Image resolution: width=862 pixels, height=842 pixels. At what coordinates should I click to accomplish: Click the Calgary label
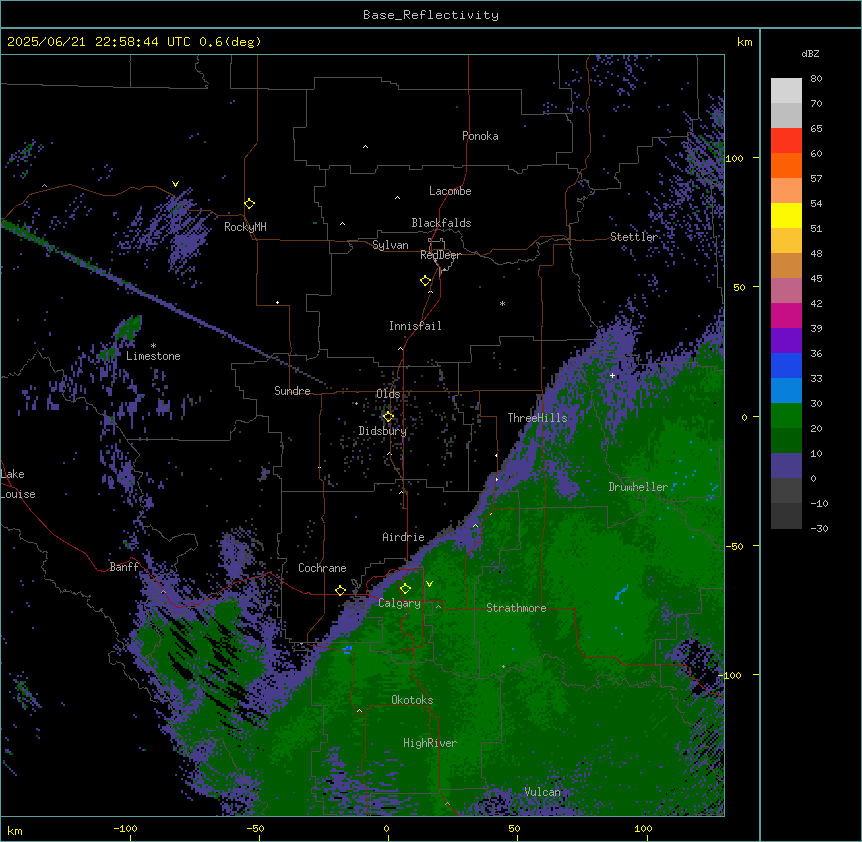399,603
